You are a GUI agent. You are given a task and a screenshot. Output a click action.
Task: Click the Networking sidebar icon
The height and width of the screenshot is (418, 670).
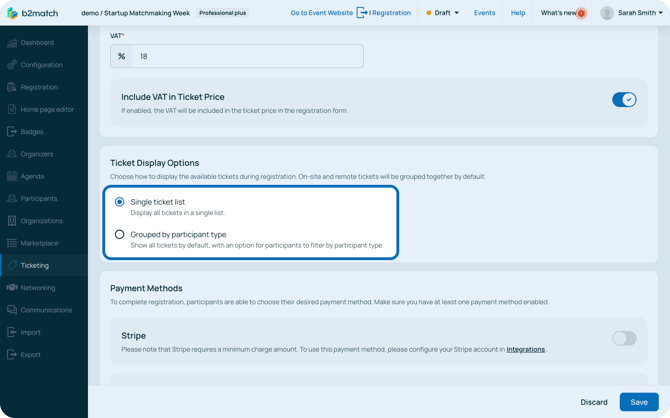point(12,288)
